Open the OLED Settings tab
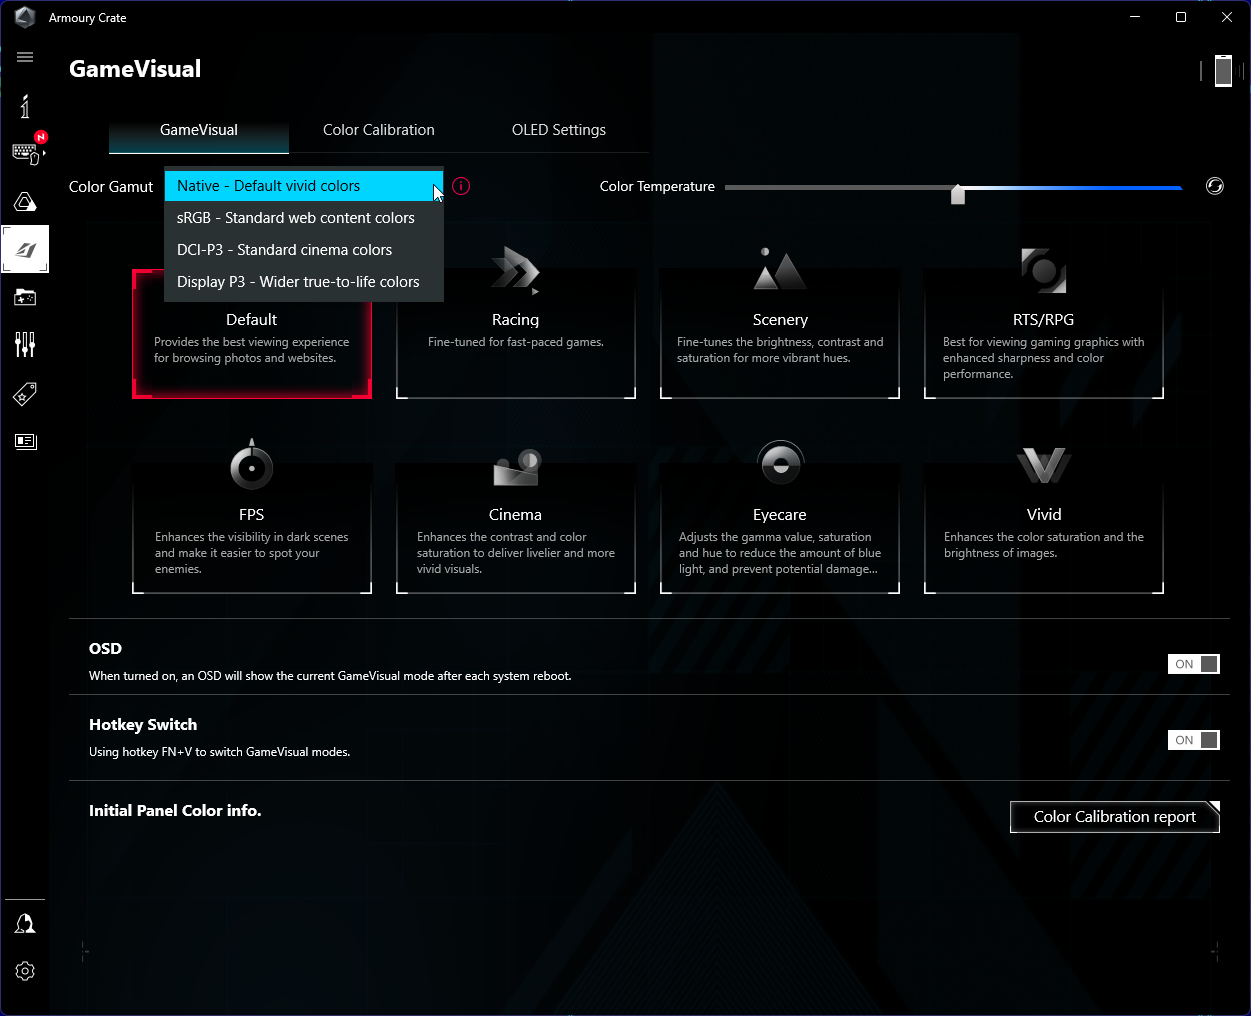The width and height of the screenshot is (1251, 1016). (559, 130)
